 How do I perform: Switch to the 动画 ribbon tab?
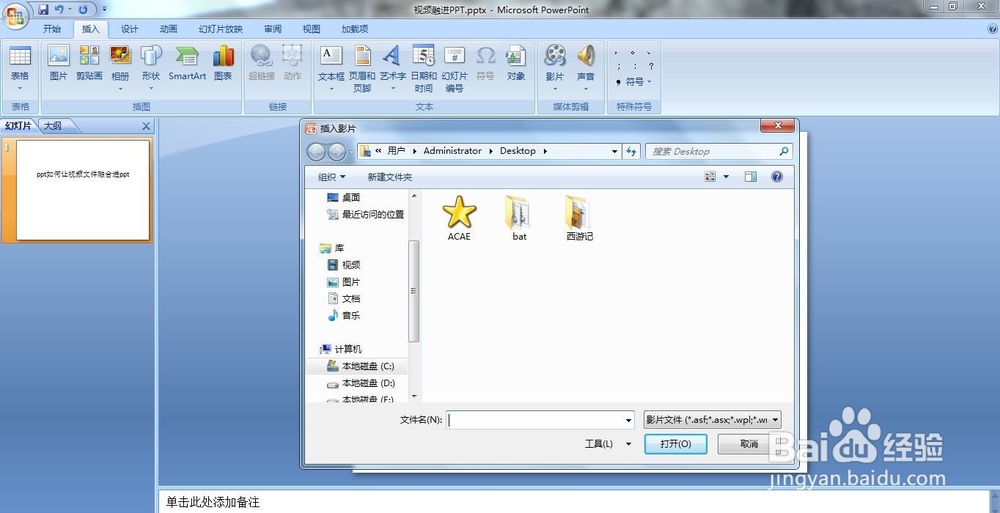pyautogui.click(x=168, y=29)
